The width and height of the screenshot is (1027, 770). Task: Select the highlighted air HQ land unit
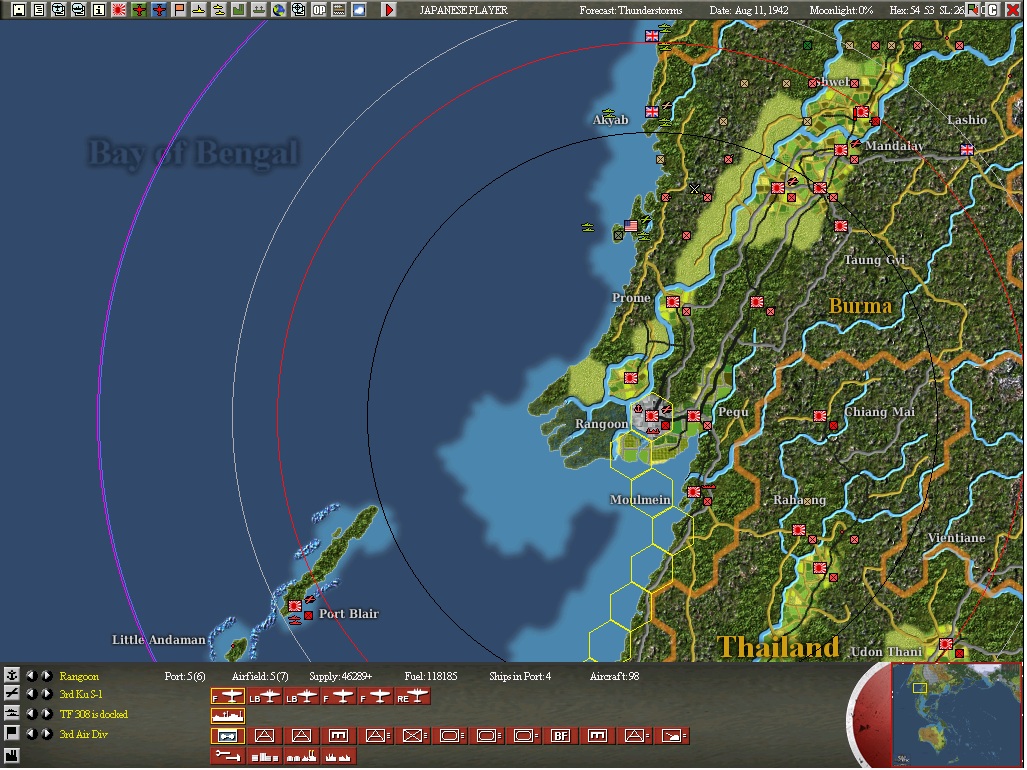(227, 736)
